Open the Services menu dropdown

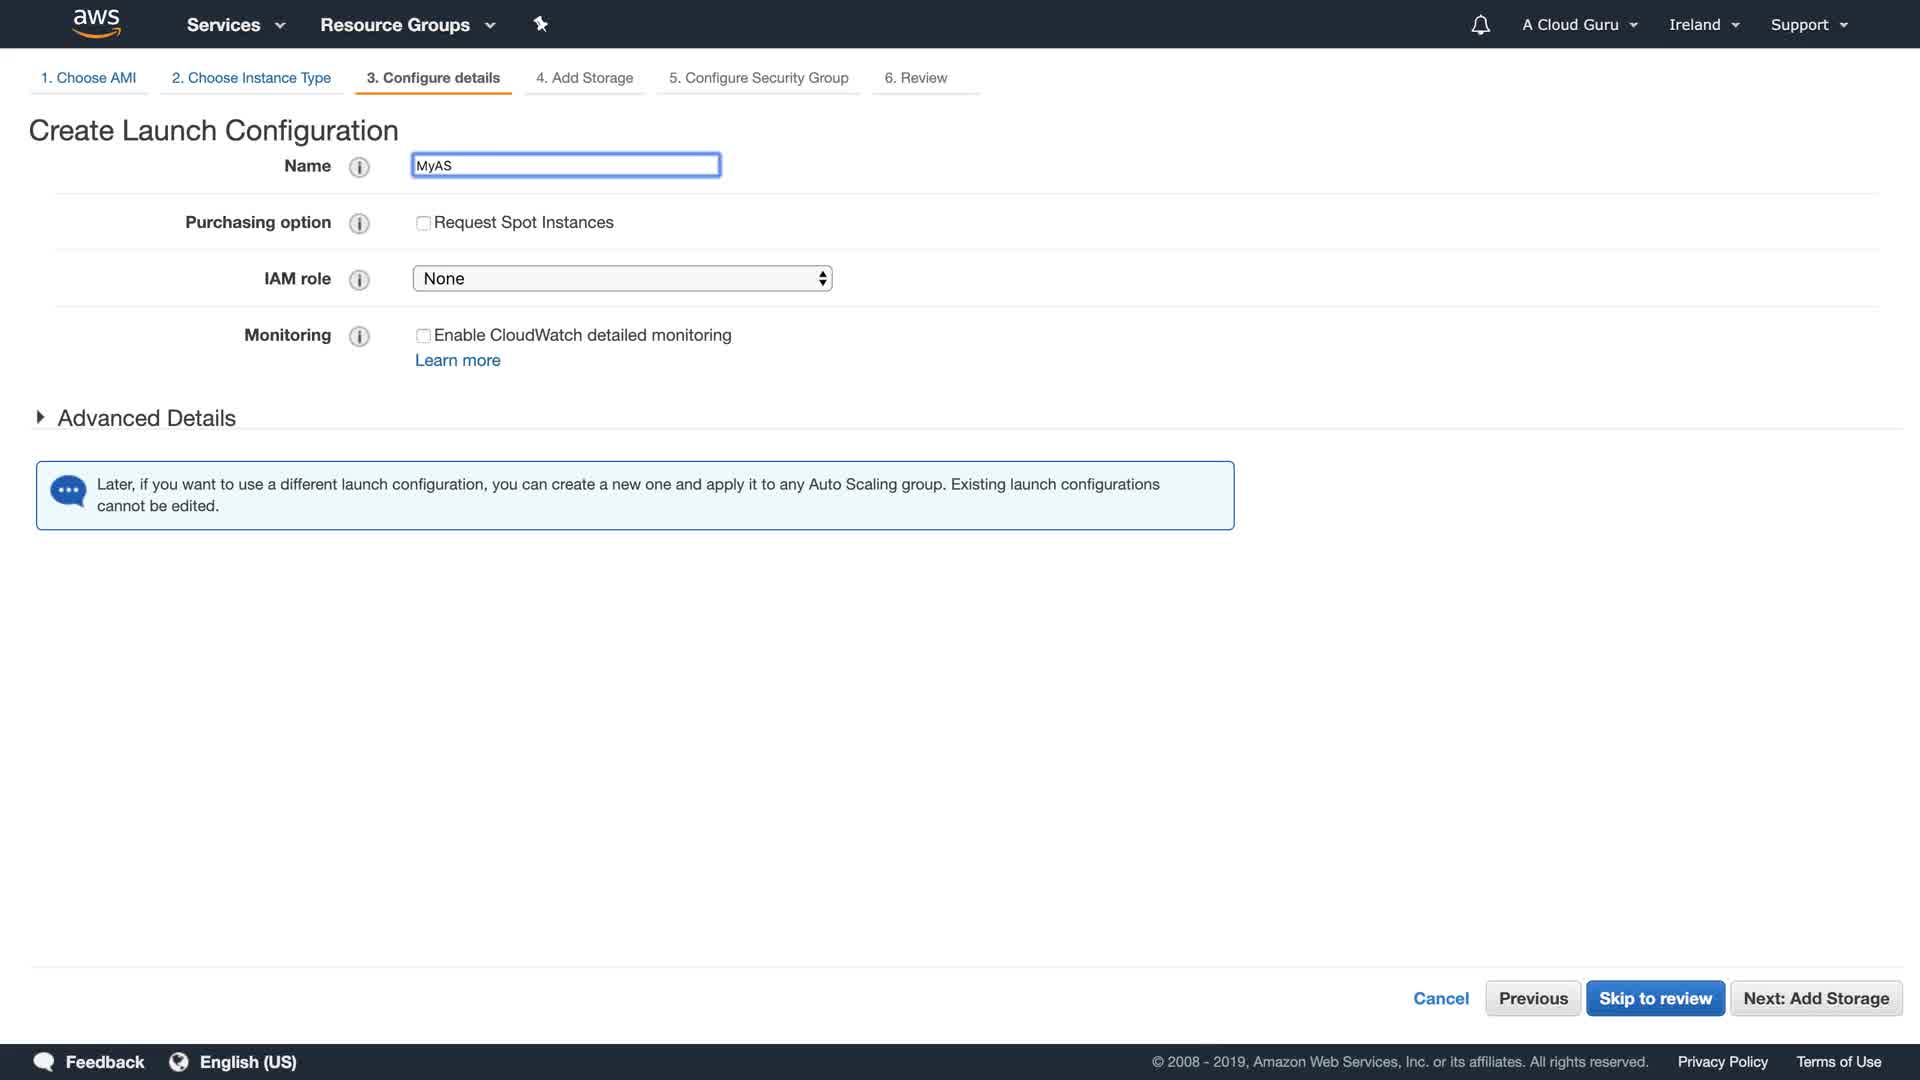pos(236,25)
